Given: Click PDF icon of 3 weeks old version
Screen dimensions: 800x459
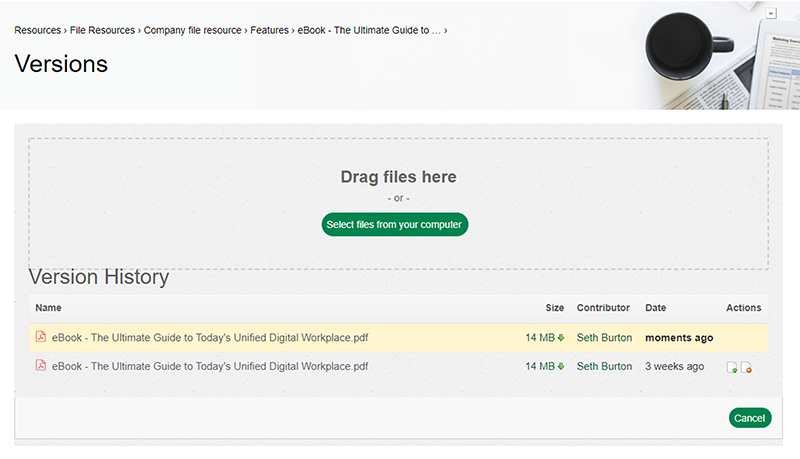Looking at the screenshot, I should [41, 366].
